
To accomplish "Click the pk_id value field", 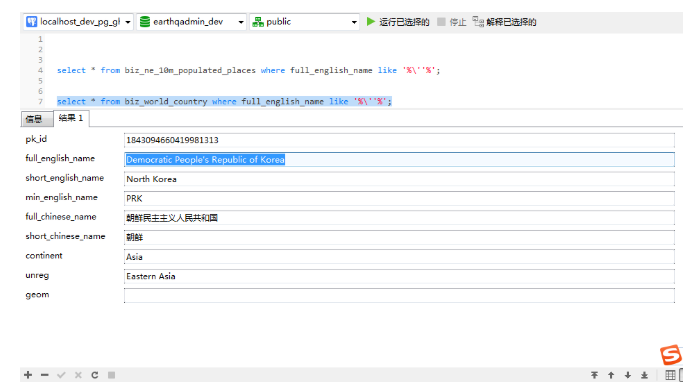I will tap(399, 140).
